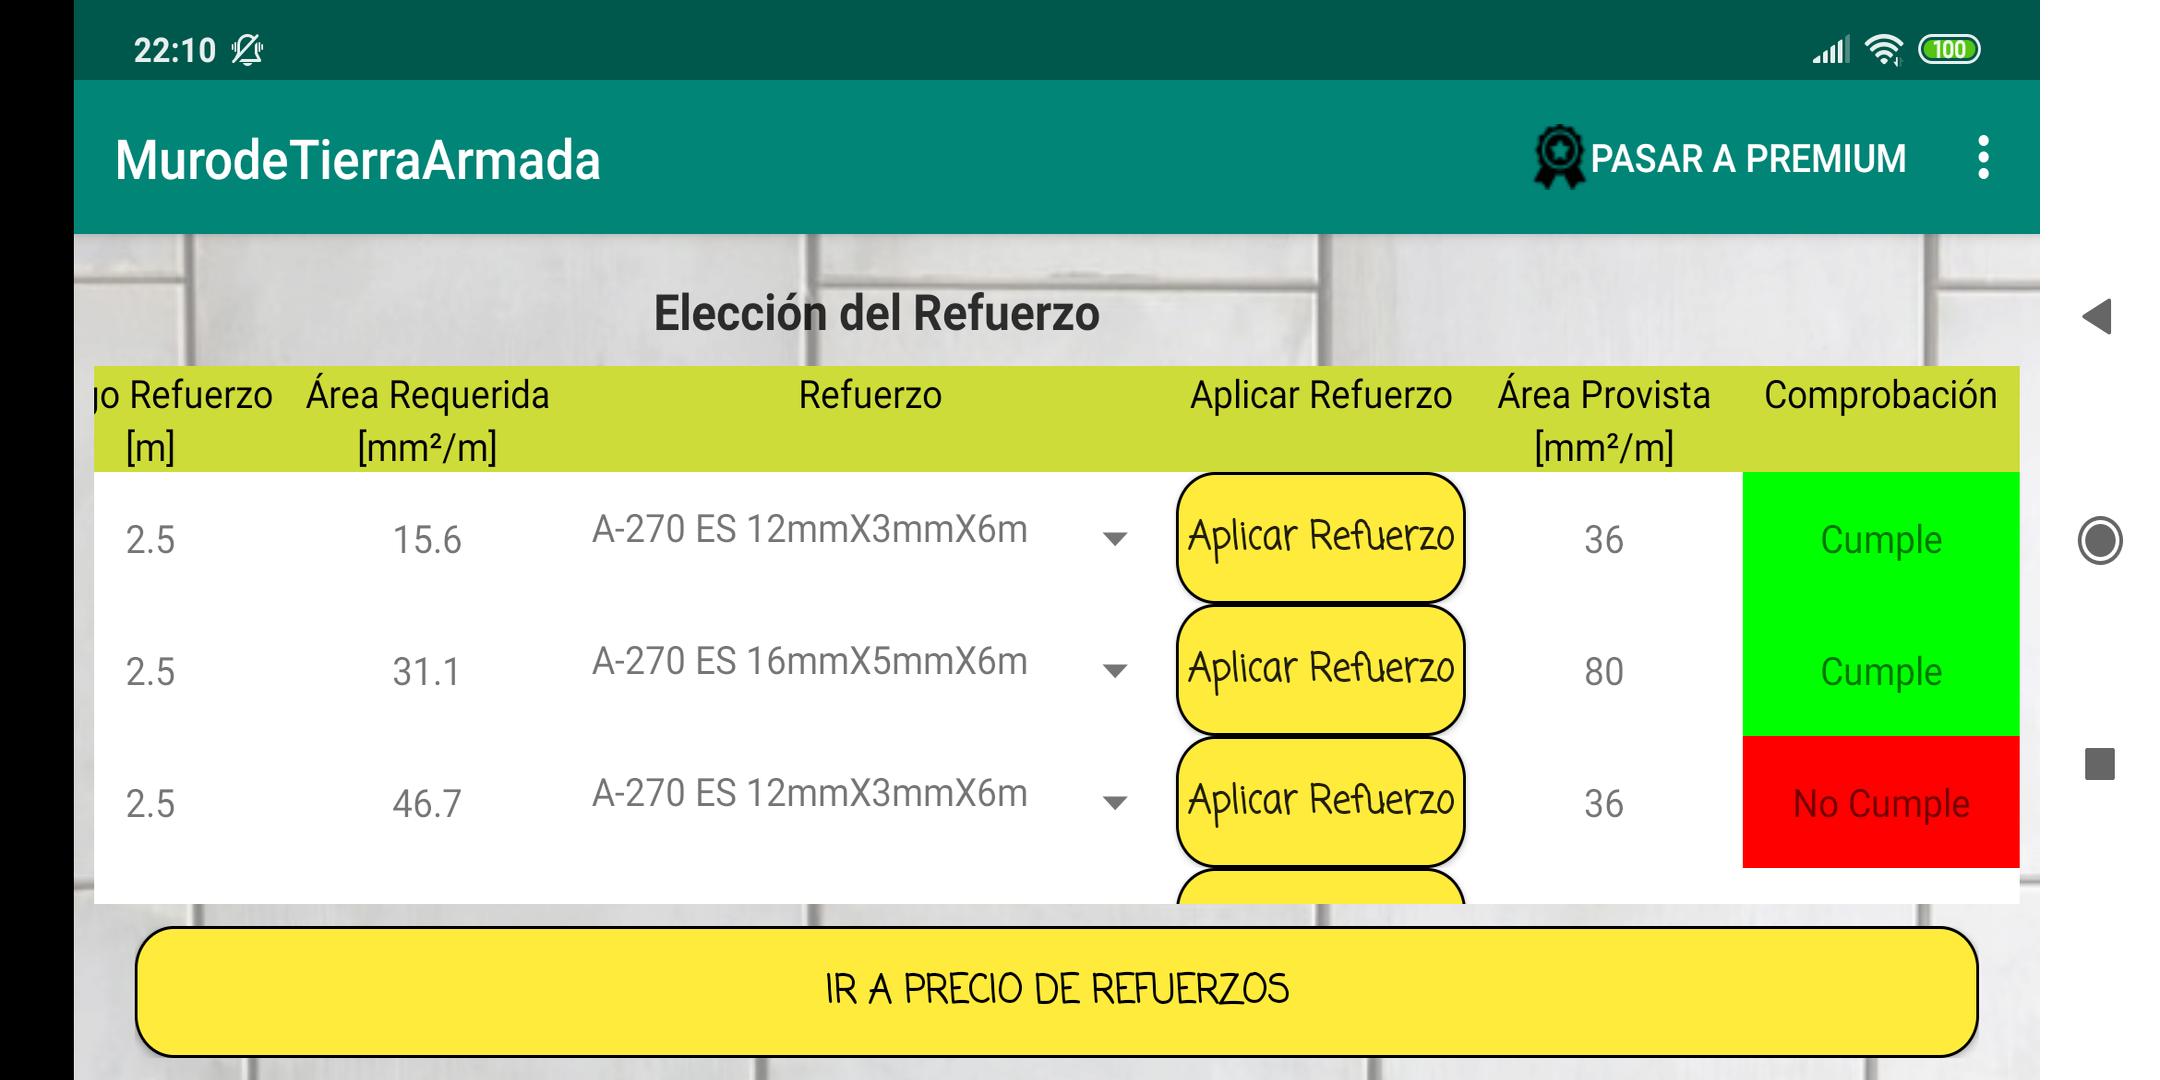
Task: Go to IR A PRECIO DE REFUERZOS
Action: tap(1057, 991)
